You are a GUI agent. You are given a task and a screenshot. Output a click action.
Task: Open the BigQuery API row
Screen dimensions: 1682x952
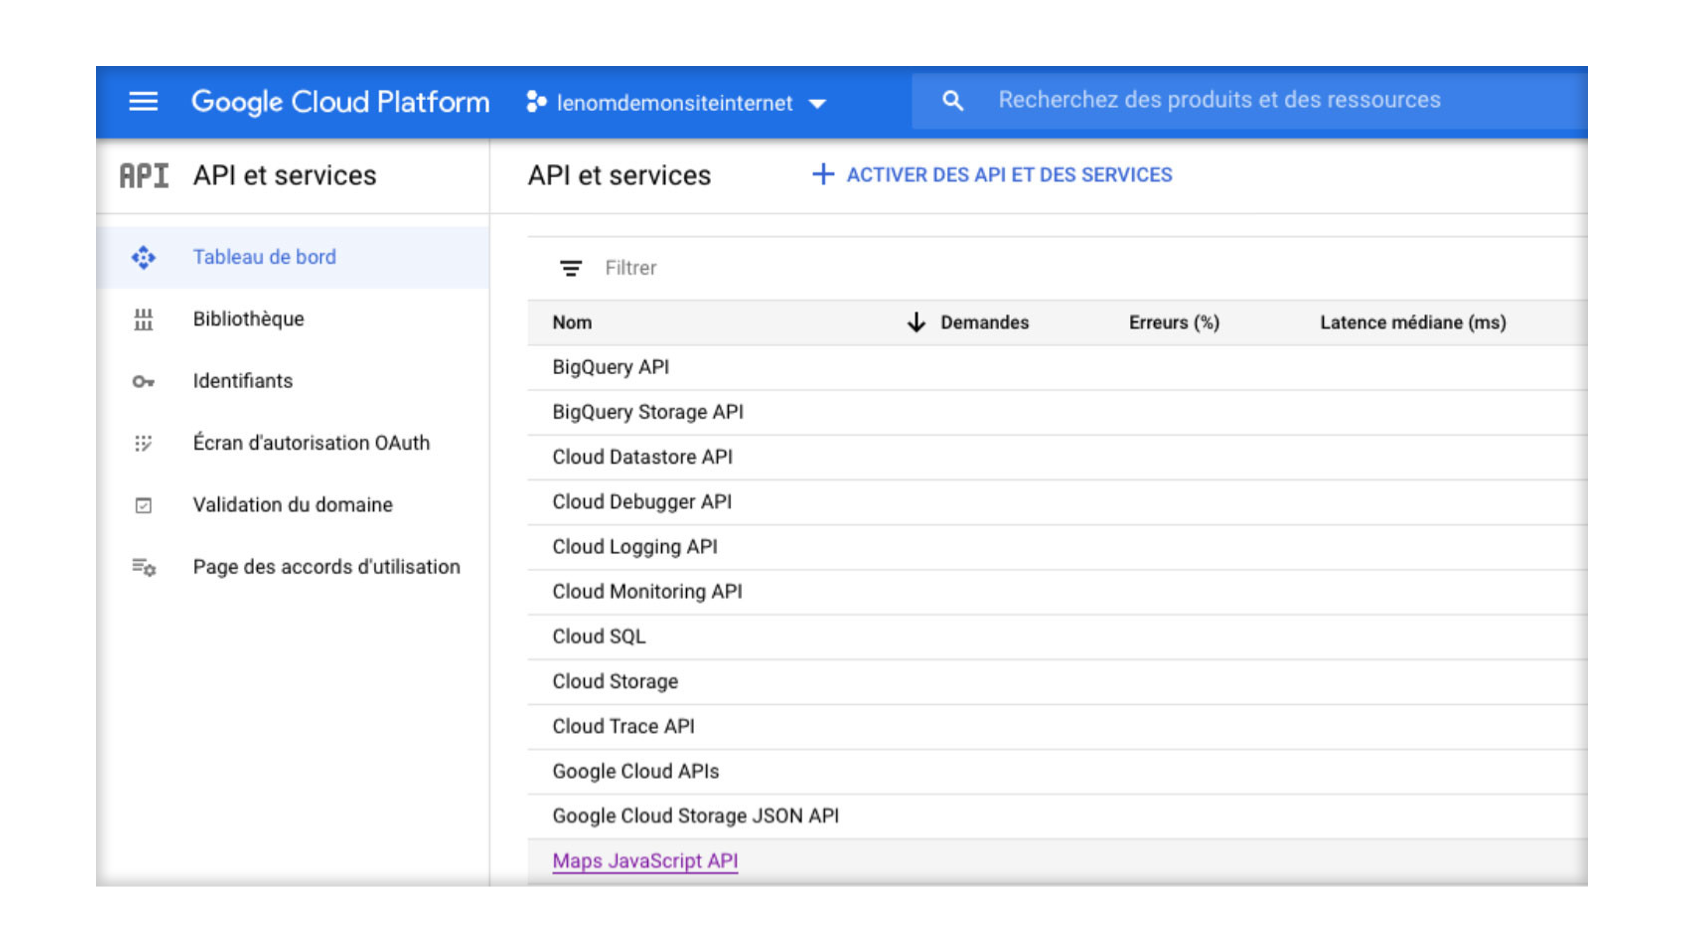(1057, 367)
